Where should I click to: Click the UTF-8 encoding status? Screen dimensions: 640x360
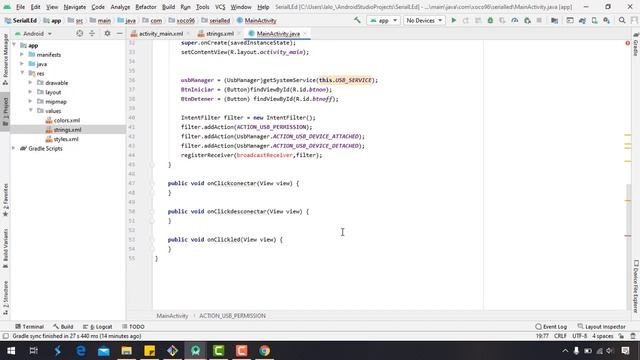click(x=580, y=336)
